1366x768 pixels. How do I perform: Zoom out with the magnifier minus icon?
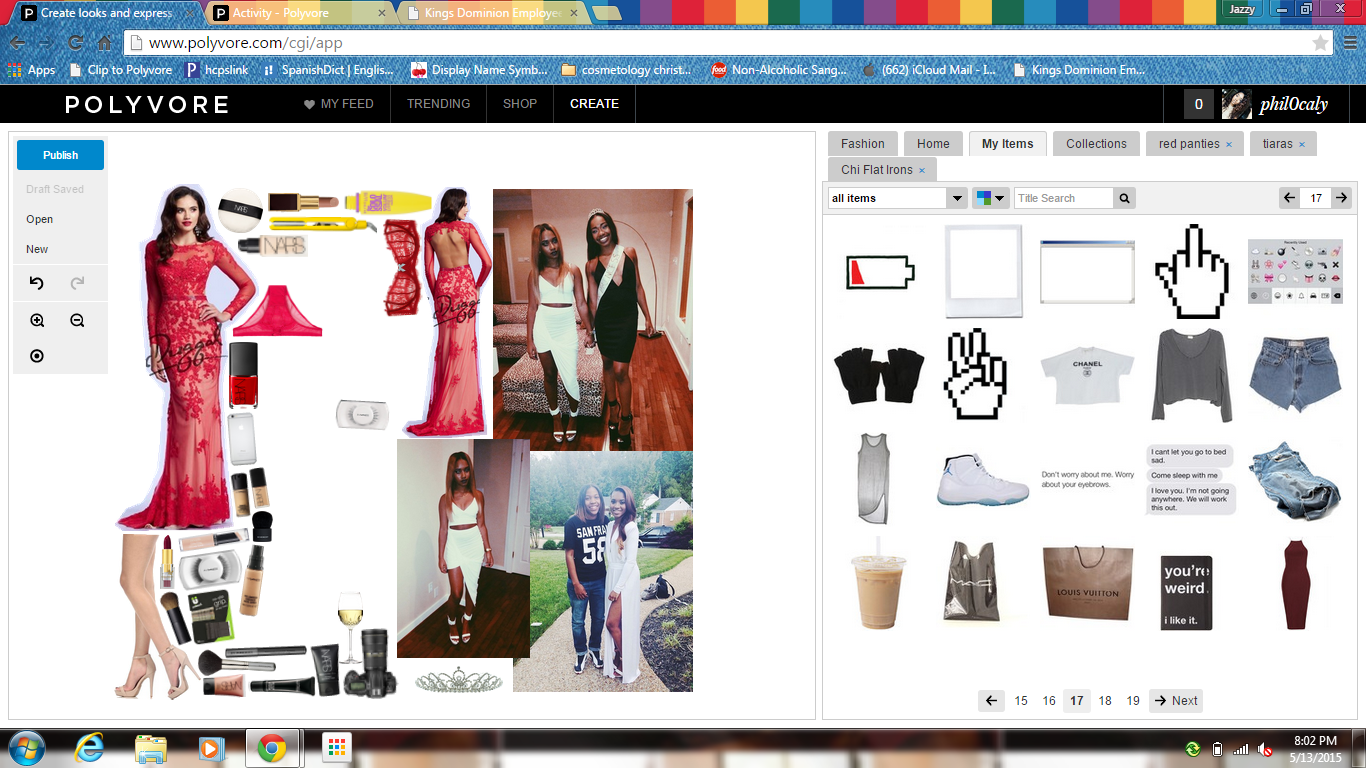tap(77, 321)
